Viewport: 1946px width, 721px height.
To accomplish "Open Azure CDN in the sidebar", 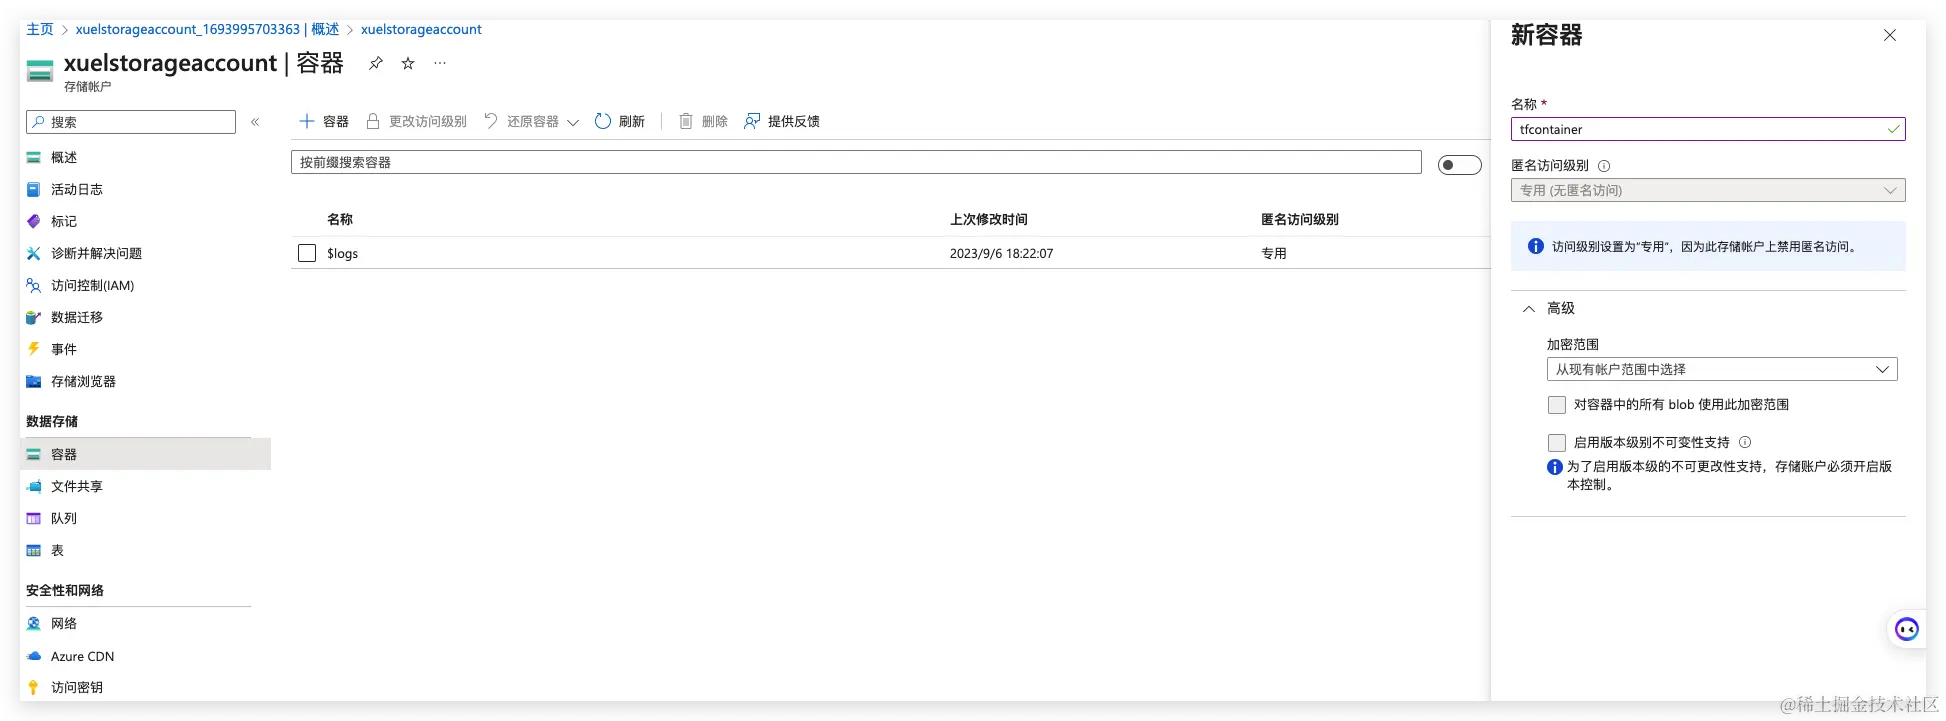I will pos(82,656).
